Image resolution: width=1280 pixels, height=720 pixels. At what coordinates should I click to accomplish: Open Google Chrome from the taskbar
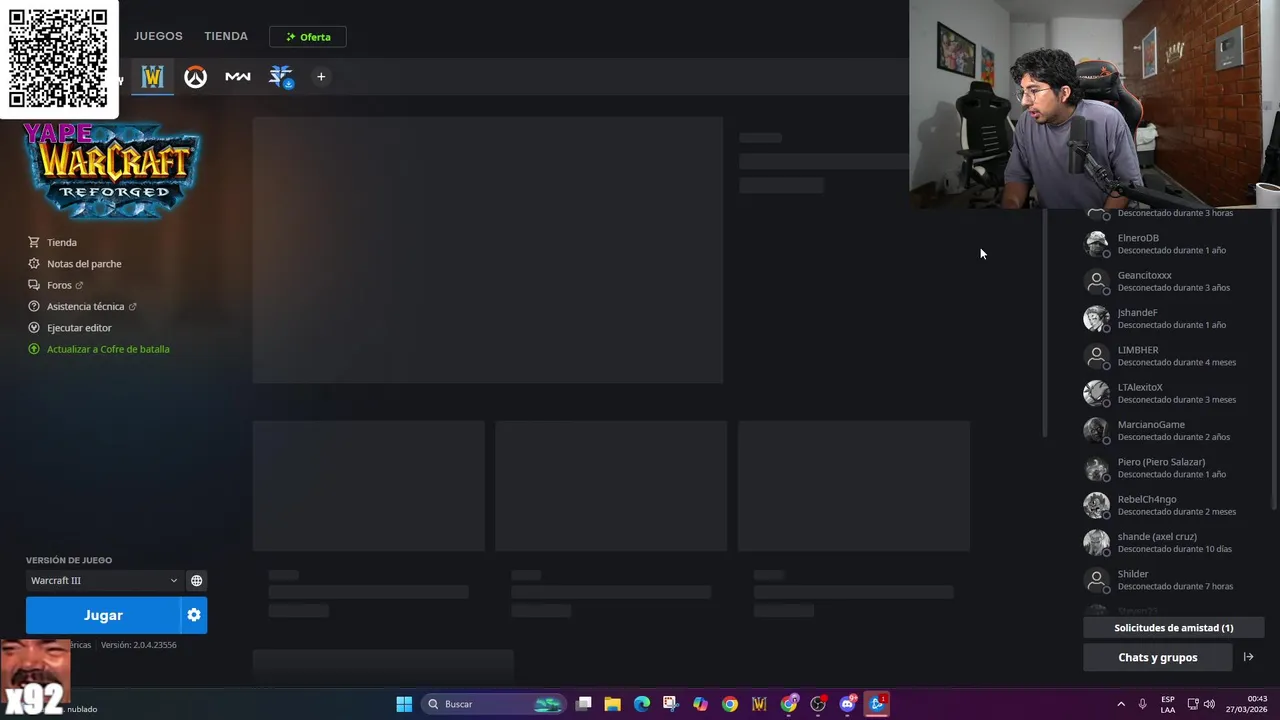tap(730, 704)
